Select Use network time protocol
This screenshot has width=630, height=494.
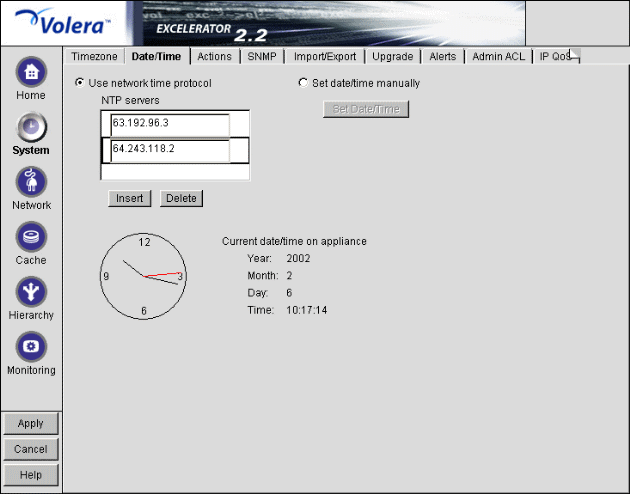(x=80, y=83)
